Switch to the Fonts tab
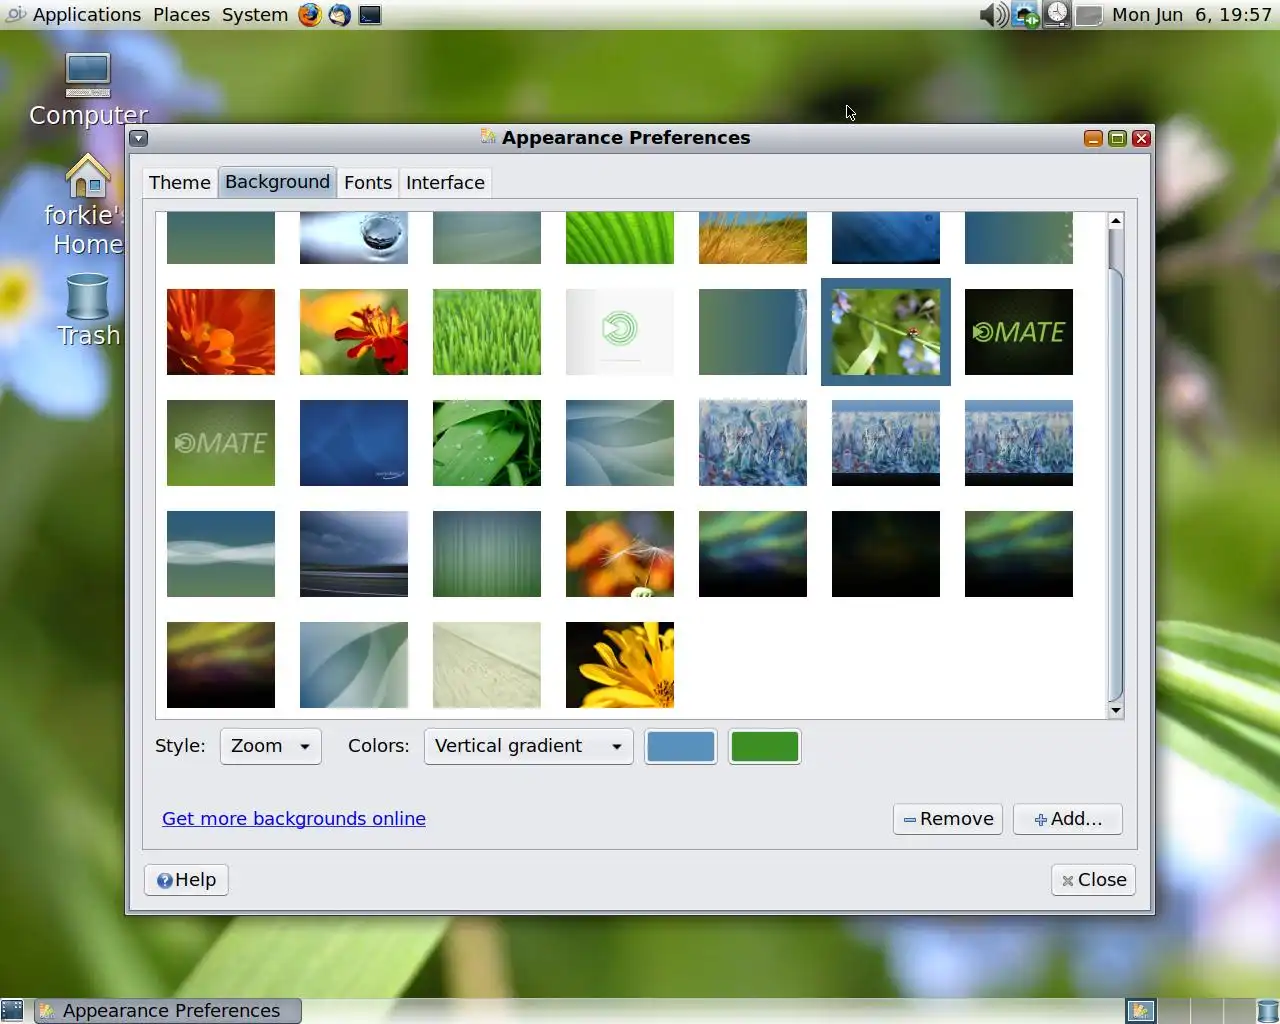The height and width of the screenshot is (1024, 1280). 368,182
